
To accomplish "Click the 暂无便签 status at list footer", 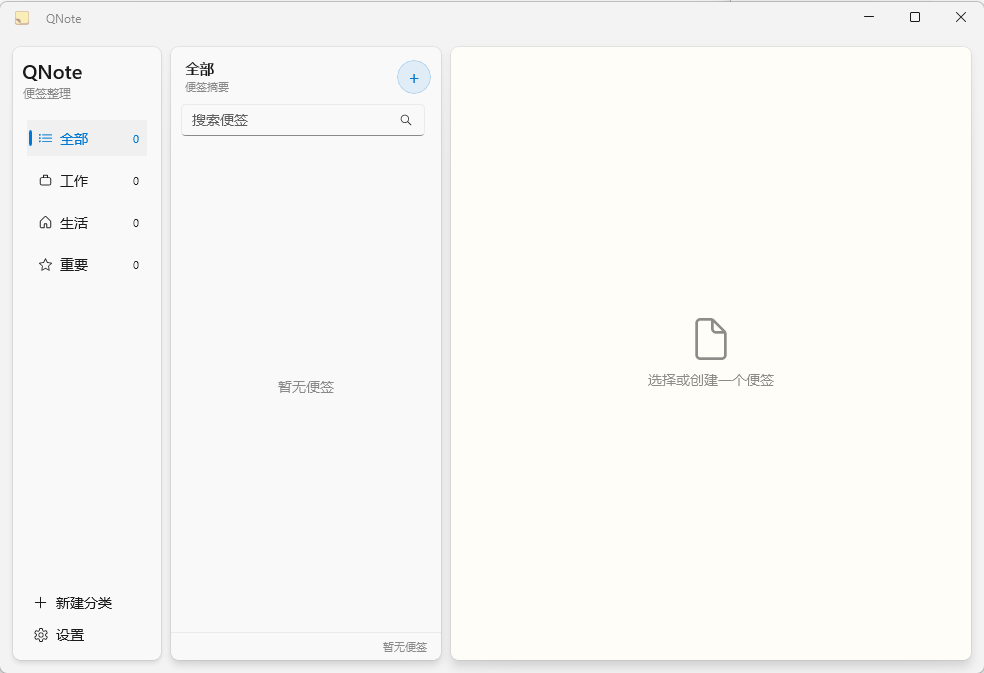I will (405, 647).
